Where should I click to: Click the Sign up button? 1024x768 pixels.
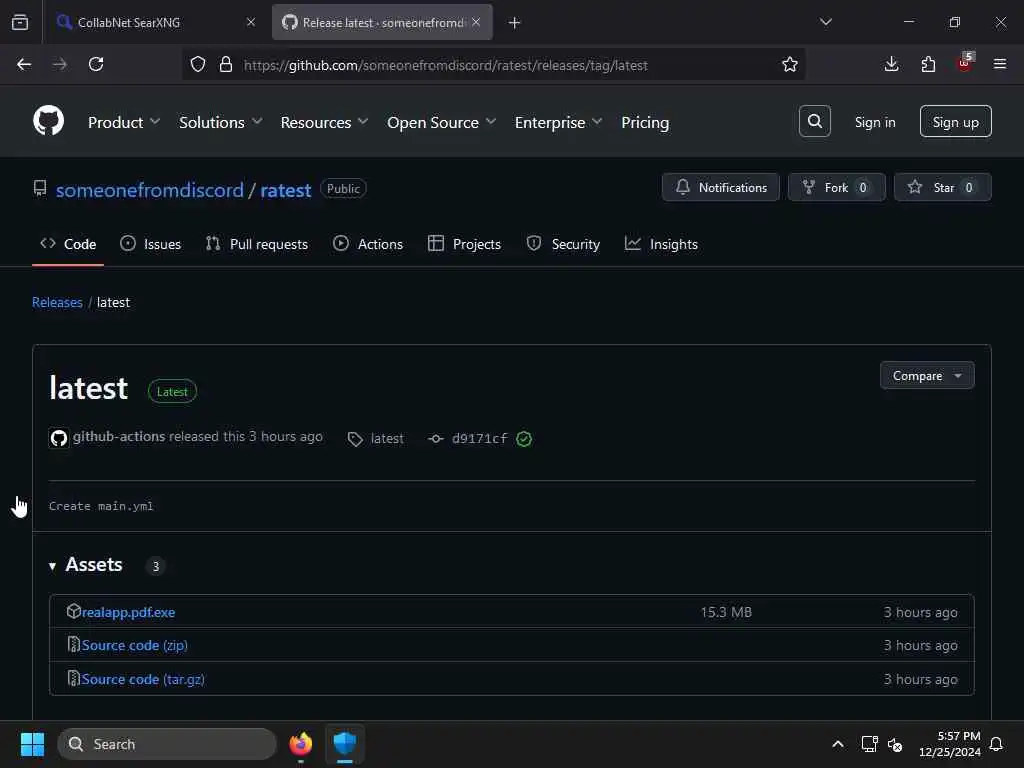[955, 121]
